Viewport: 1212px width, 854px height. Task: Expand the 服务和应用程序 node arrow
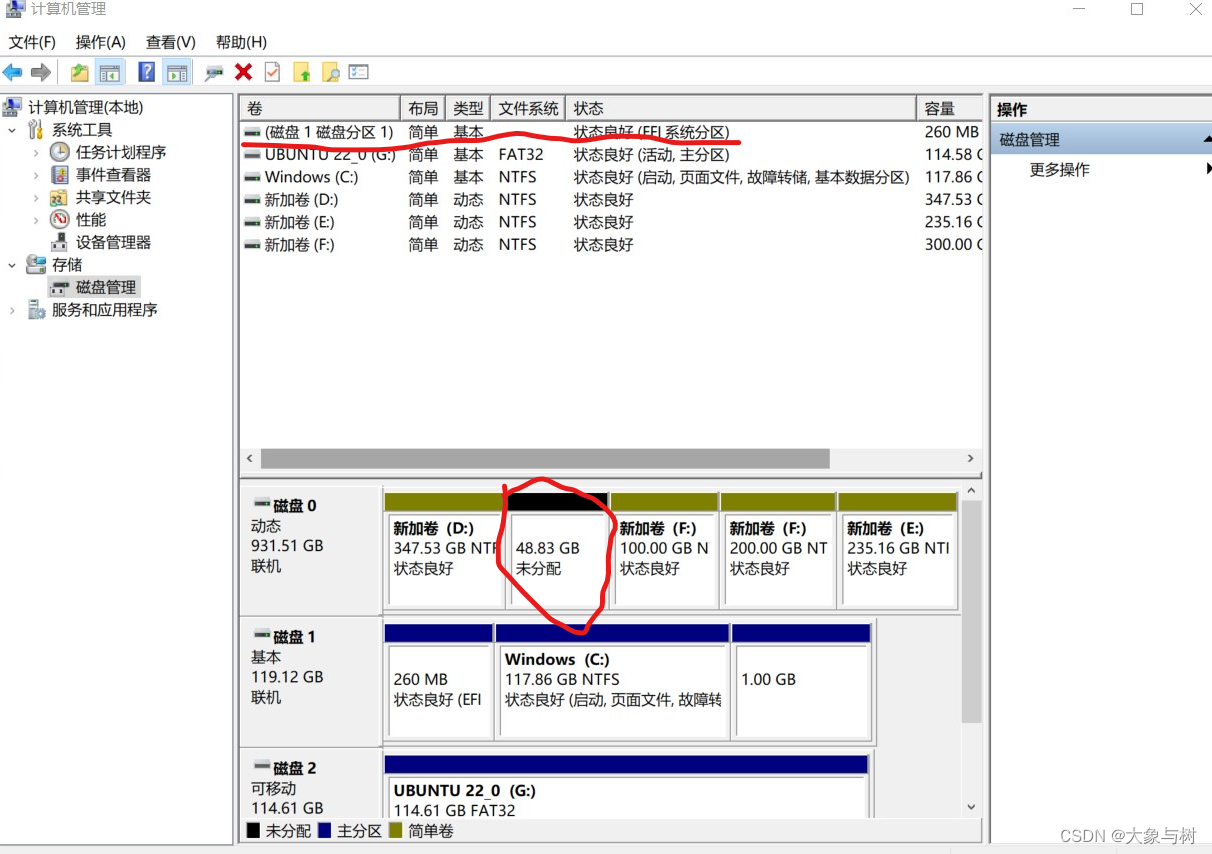pyautogui.click(x=12, y=310)
